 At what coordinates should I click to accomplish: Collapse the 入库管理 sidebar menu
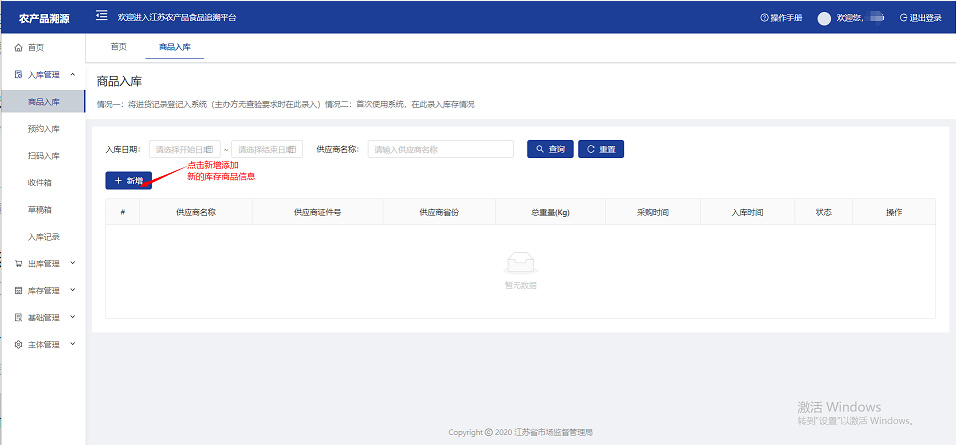point(44,75)
